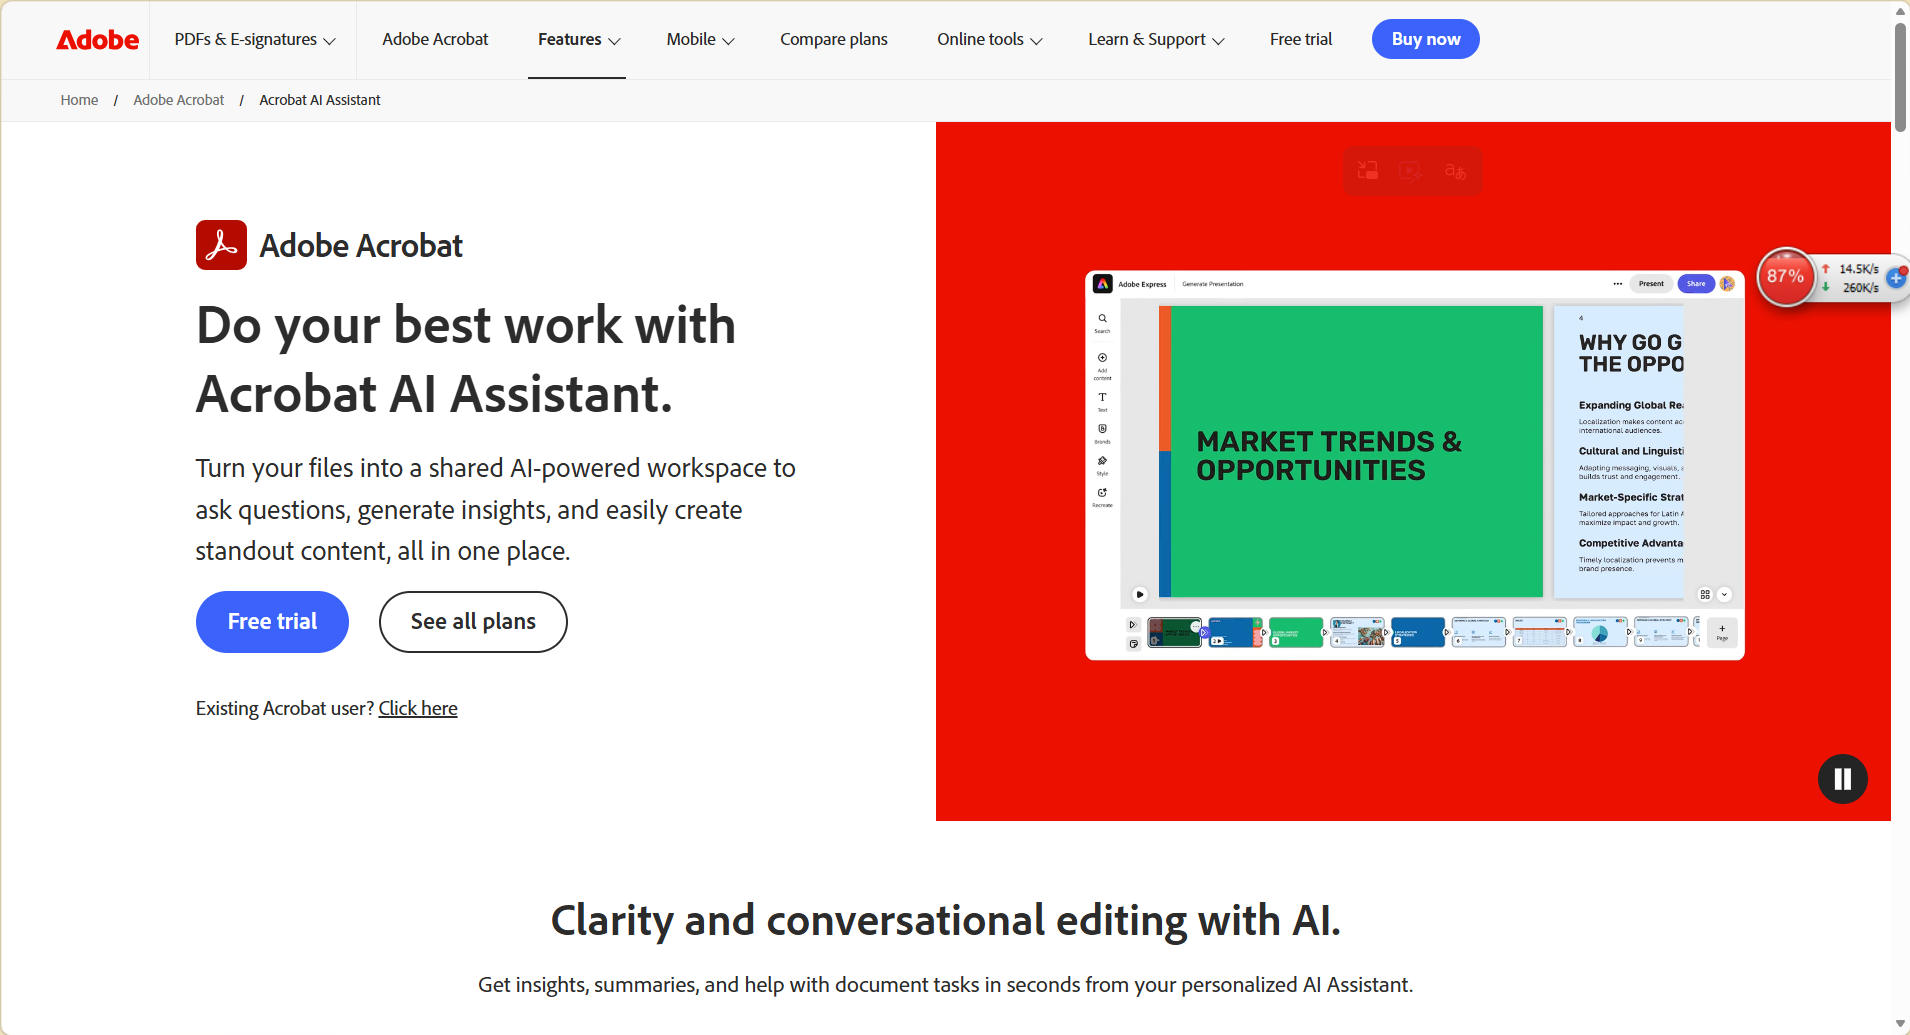This screenshot has width=1910, height=1035.
Task: Click the add Page plus button in the filmstrip
Action: (1722, 632)
